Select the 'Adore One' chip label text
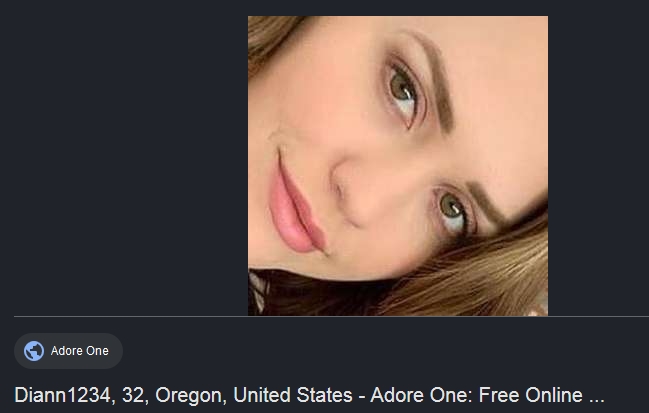 point(79,351)
